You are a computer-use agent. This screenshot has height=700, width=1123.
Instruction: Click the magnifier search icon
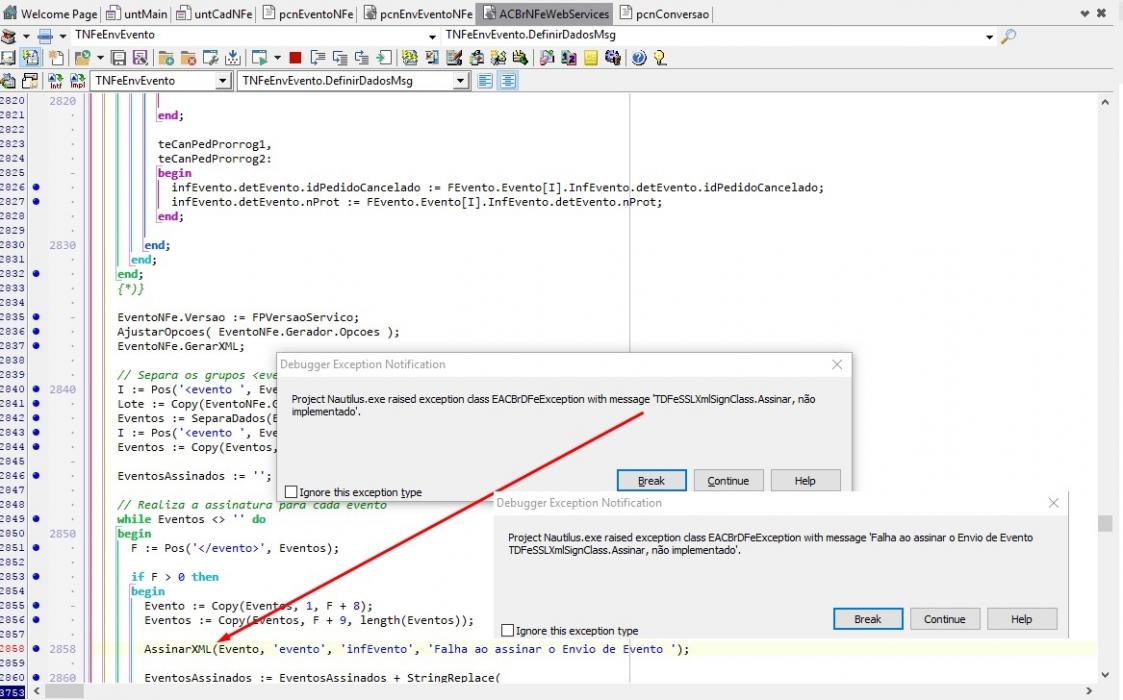coord(1008,35)
